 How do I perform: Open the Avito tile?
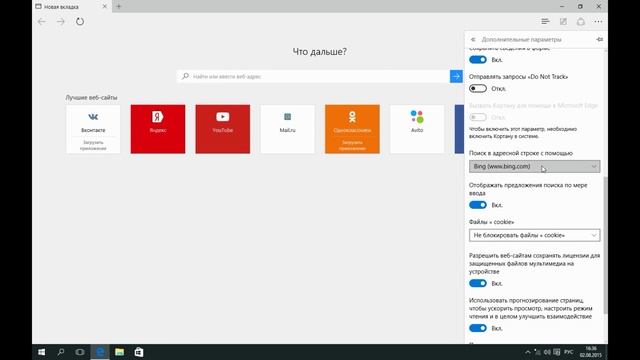(417, 129)
